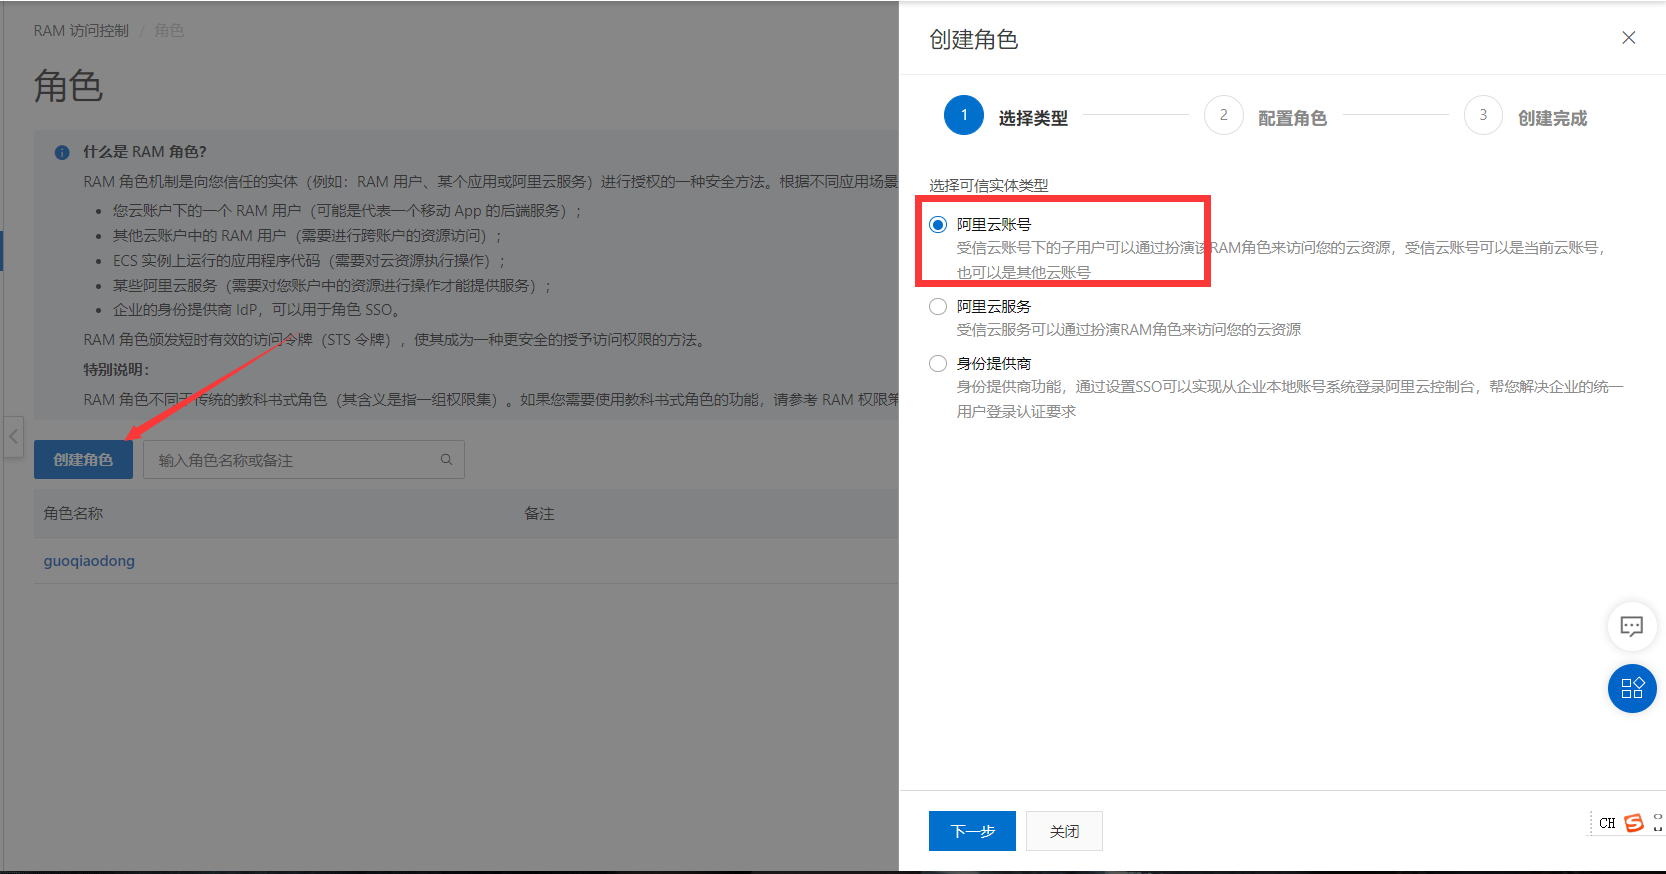Click the 角色名称 column header
Image resolution: width=1666 pixels, height=874 pixels.
pyautogui.click(x=73, y=514)
